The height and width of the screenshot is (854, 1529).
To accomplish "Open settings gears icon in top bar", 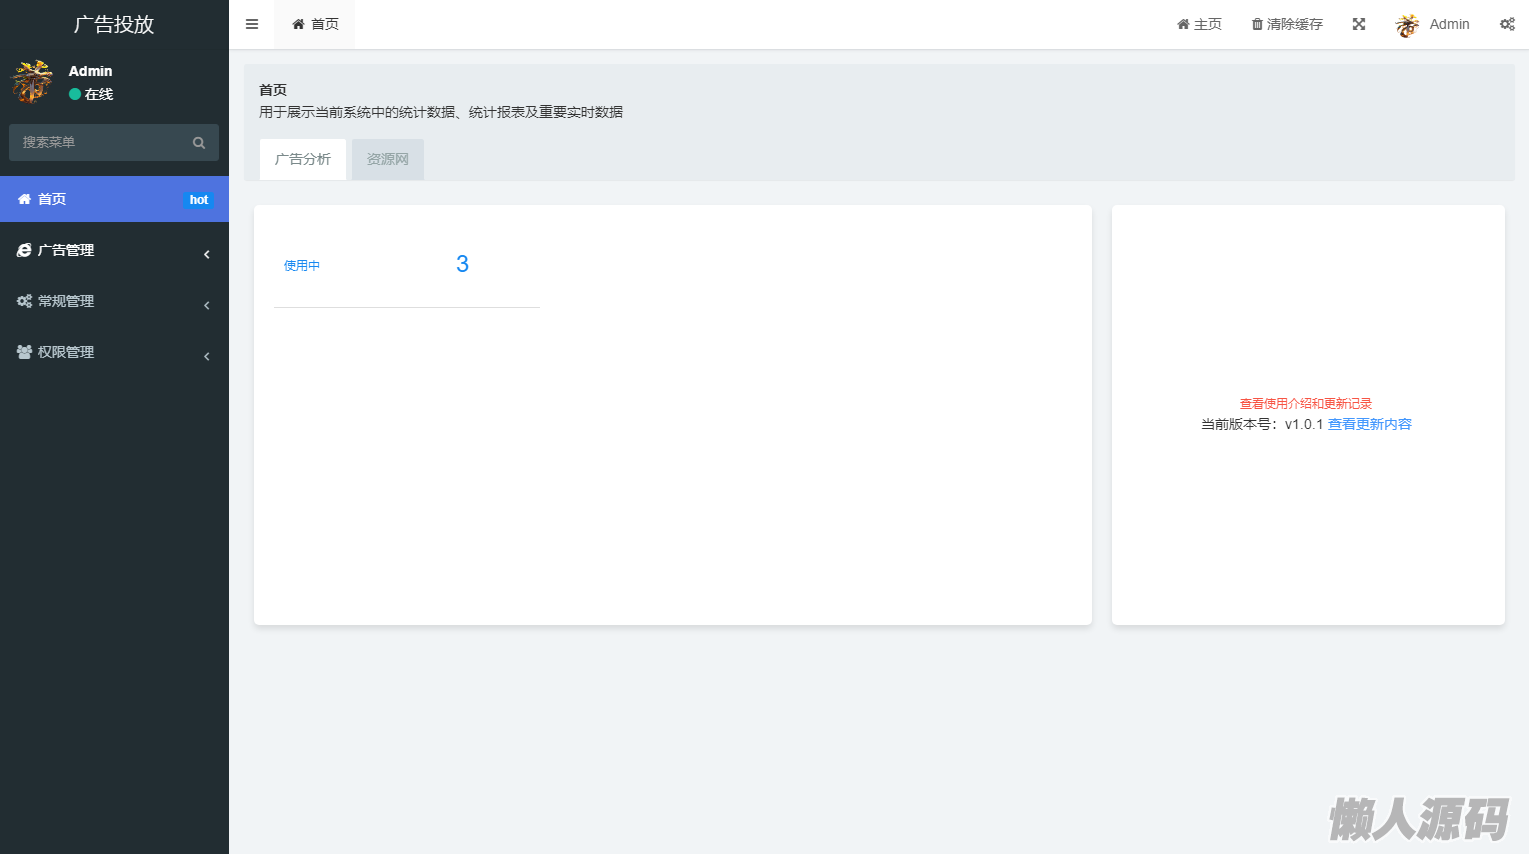I will coord(1507,24).
